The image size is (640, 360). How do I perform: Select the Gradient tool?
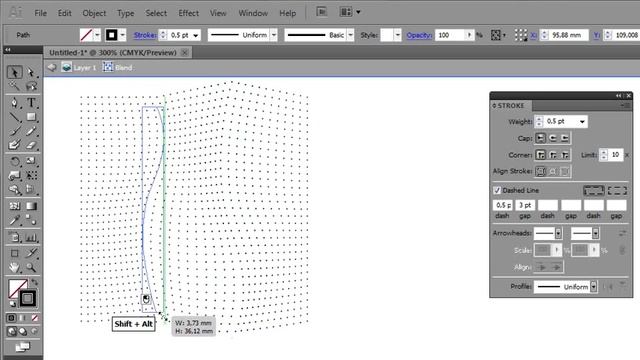pos(31,206)
